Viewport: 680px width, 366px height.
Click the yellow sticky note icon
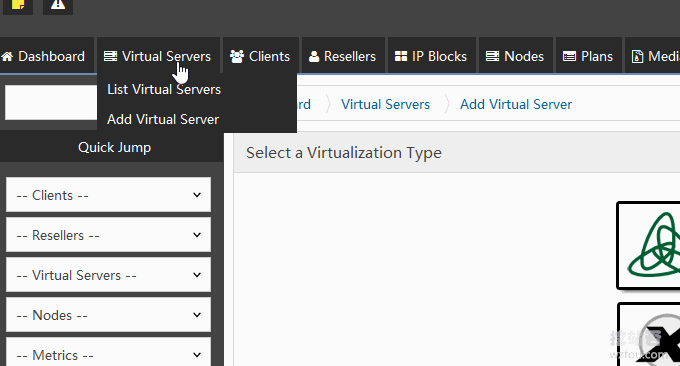tap(18, 6)
